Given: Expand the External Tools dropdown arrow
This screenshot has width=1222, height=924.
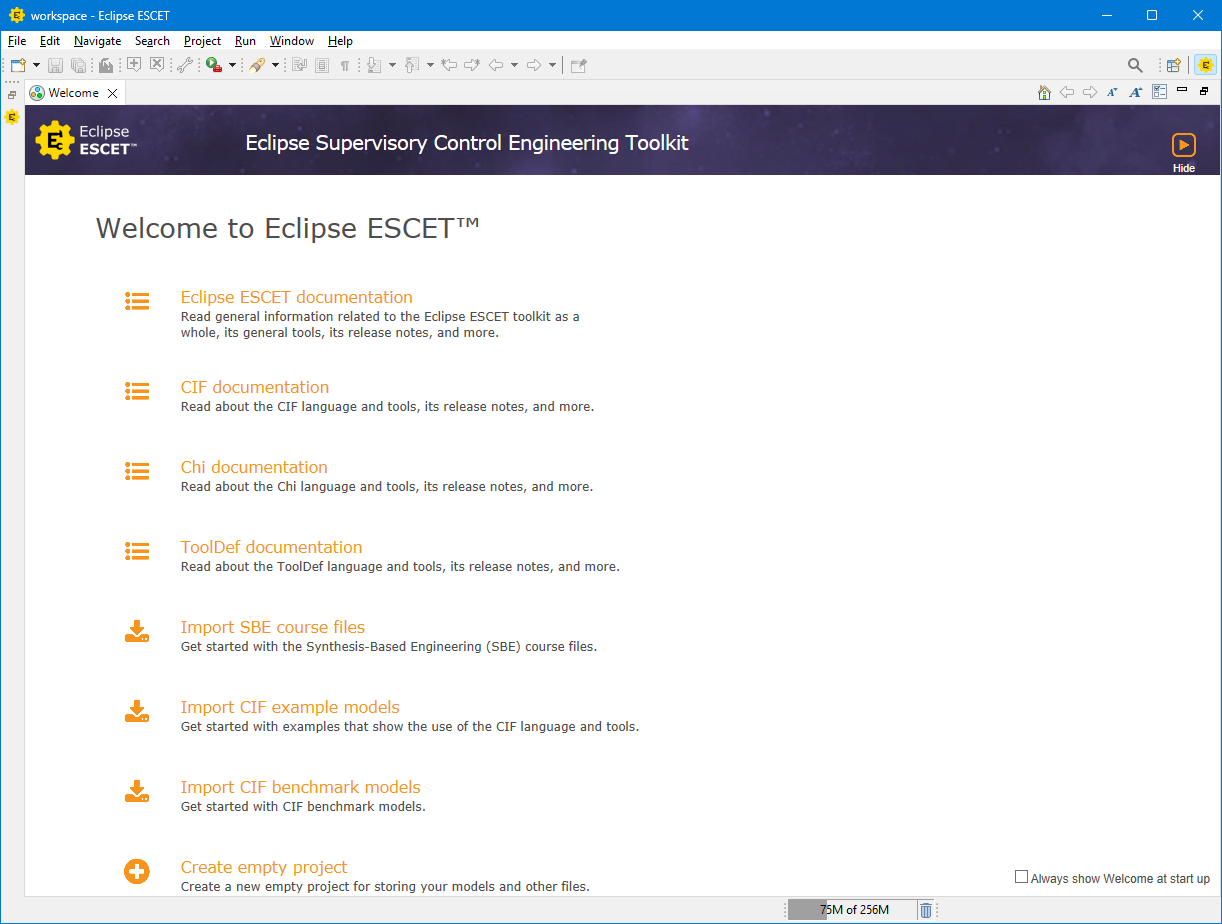Looking at the screenshot, I should pyautogui.click(x=275, y=65).
